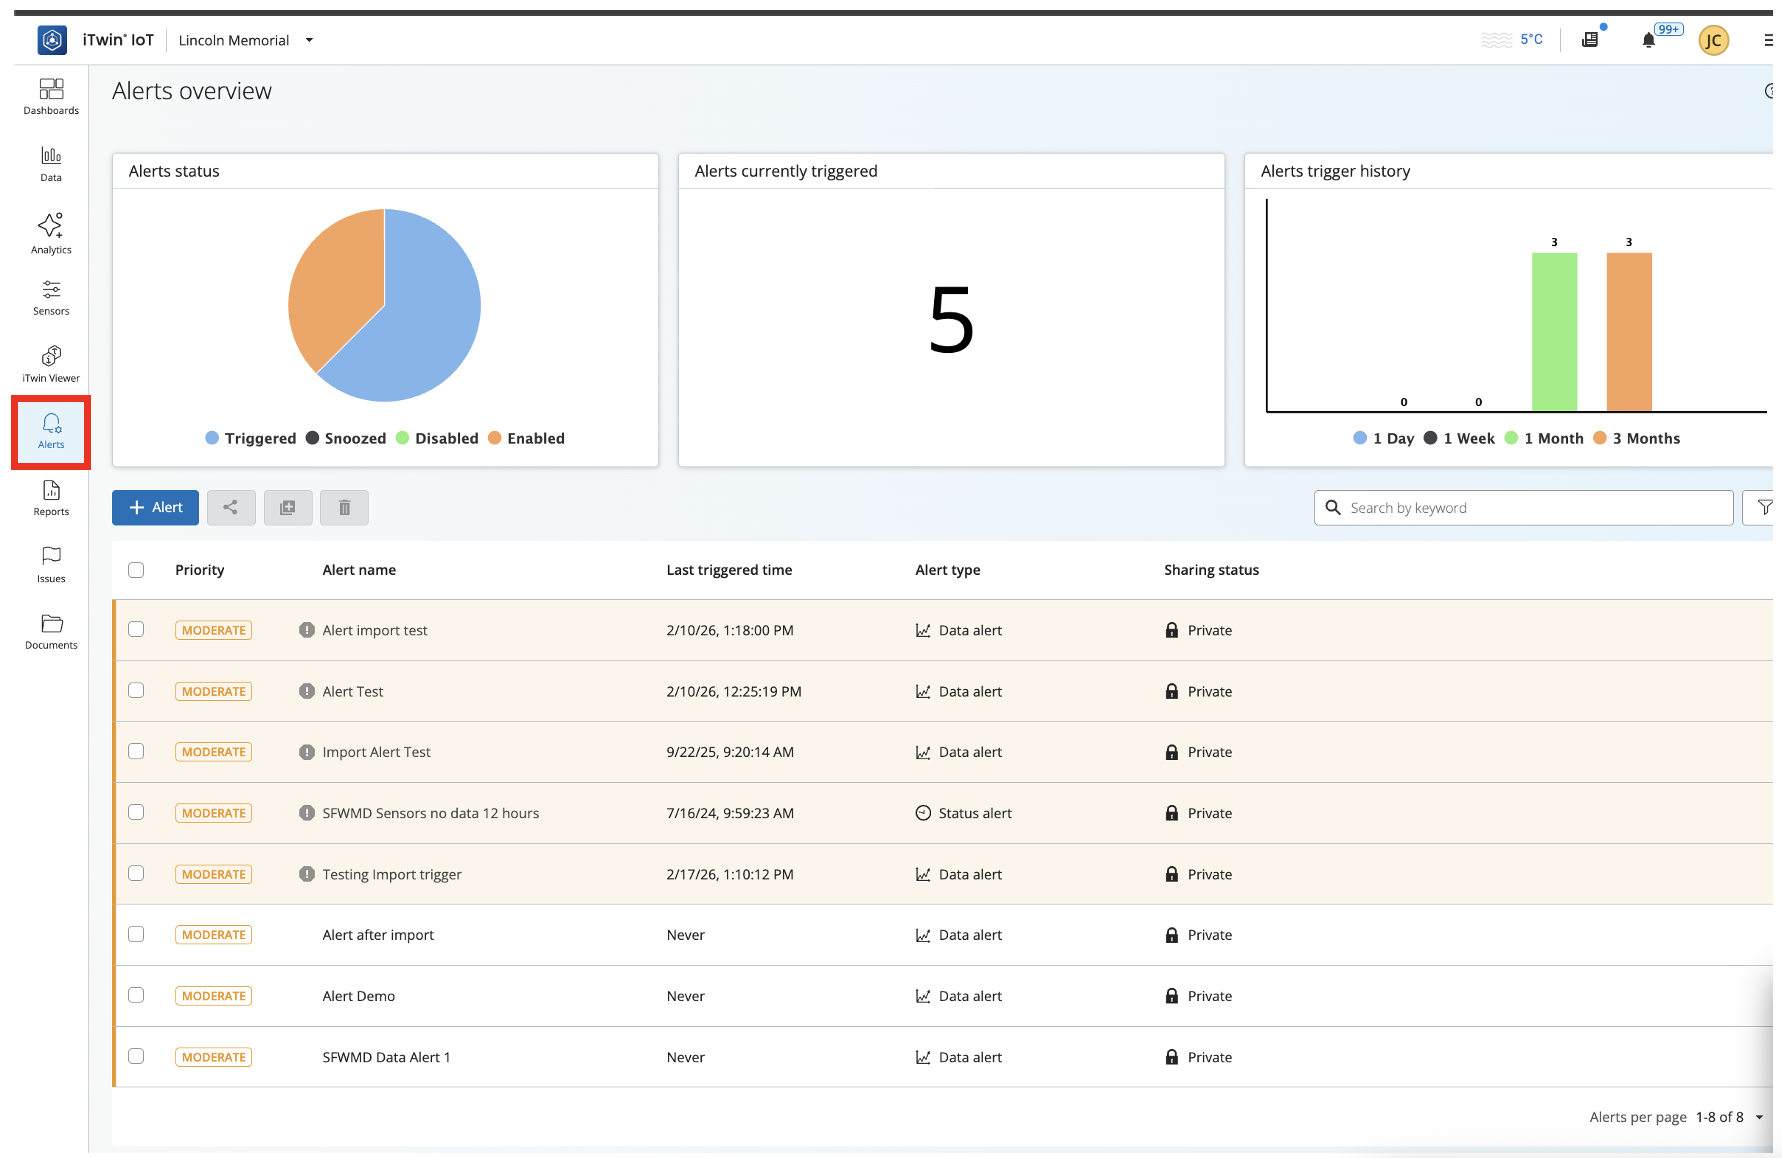Image resolution: width=1782 pixels, height=1158 pixels.
Task: Open the Alerts per page dropdown
Action: 1759,1117
